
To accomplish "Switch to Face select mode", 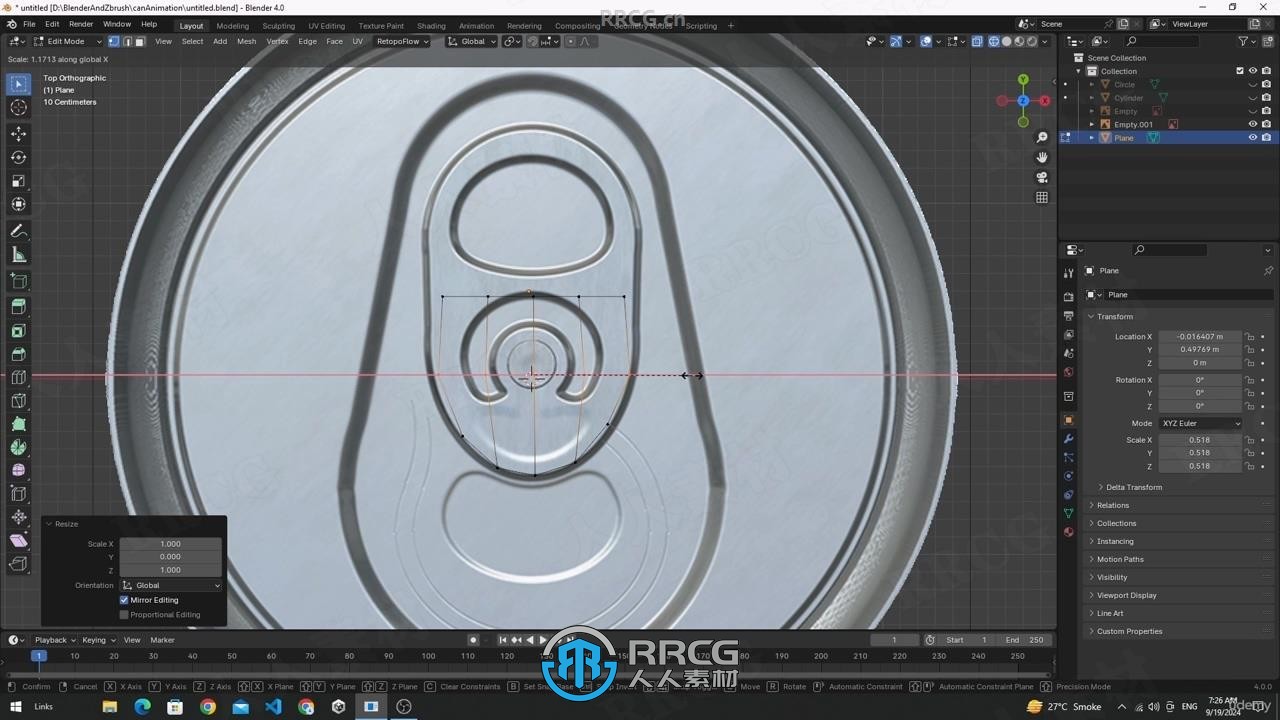I will coord(140,41).
